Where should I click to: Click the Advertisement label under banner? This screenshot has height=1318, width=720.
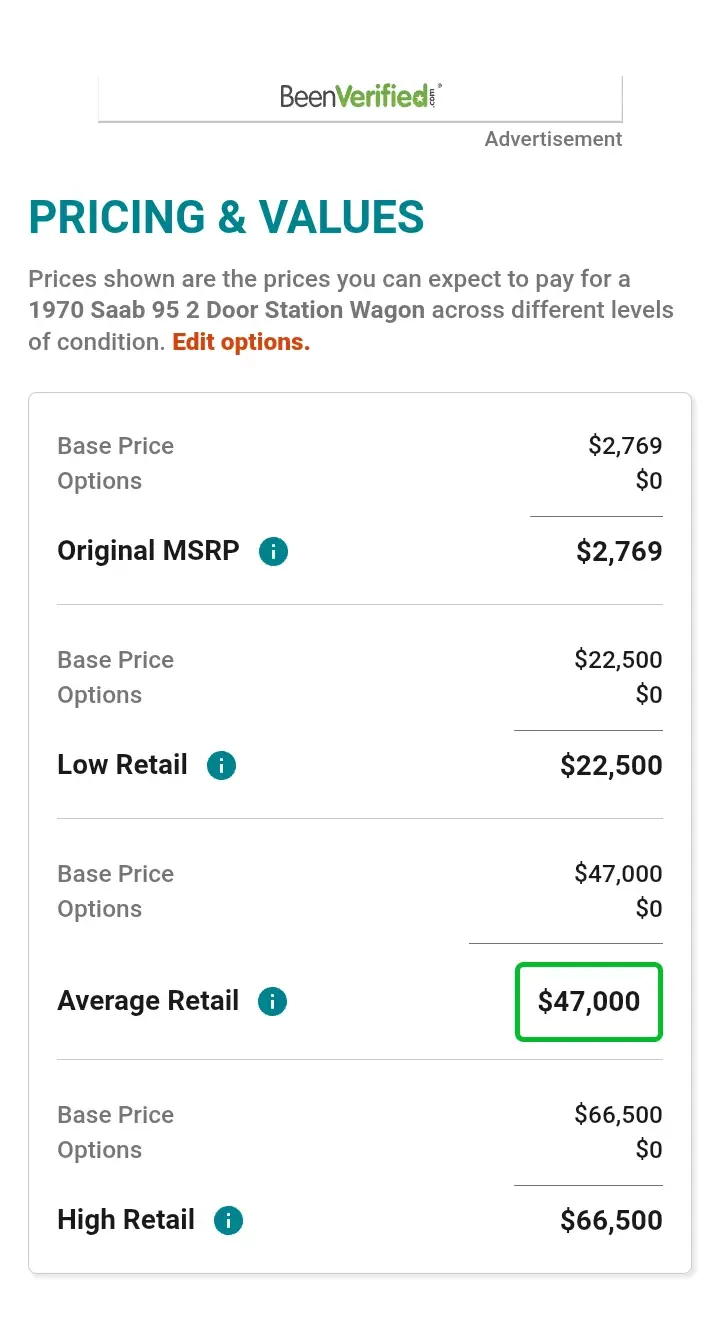pyautogui.click(x=553, y=139)
